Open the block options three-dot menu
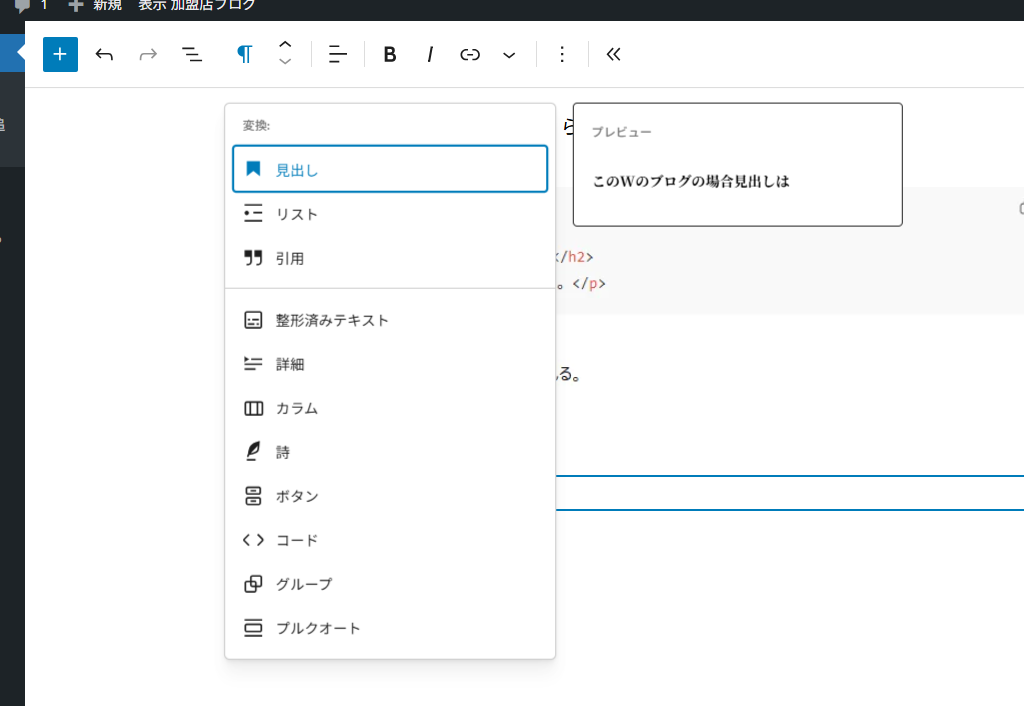The image size is (1024, 706). [x=562, y=54]
